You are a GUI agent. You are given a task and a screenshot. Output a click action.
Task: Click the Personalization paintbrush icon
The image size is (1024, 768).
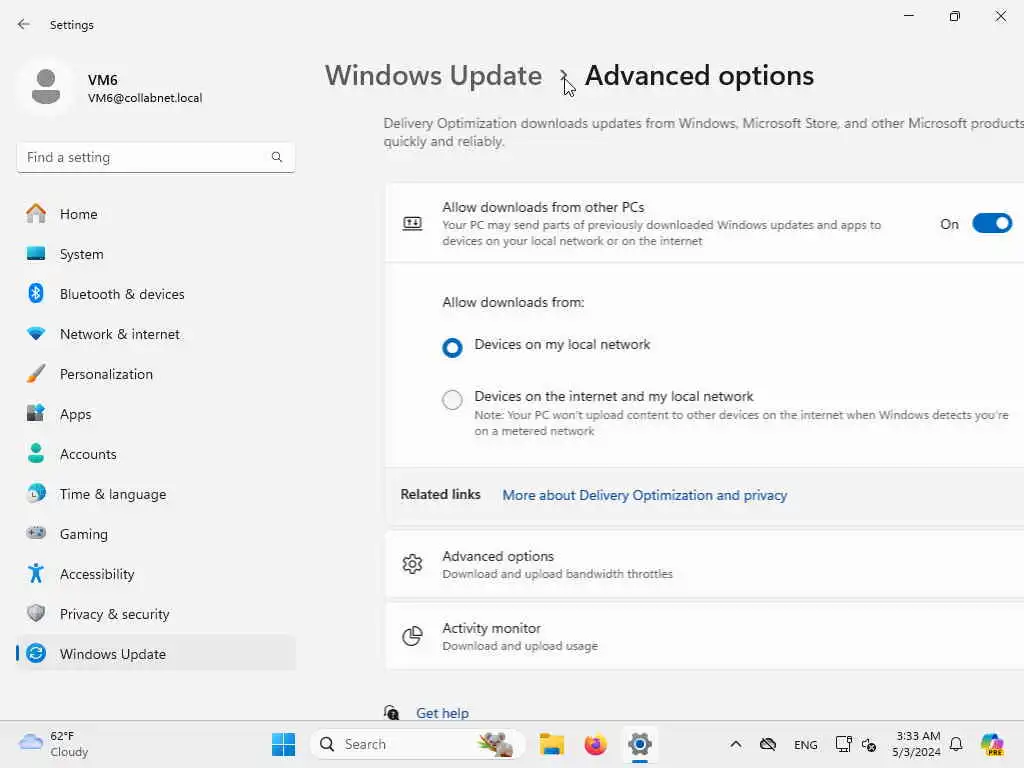pyautogui.click(x=36, y=374)
